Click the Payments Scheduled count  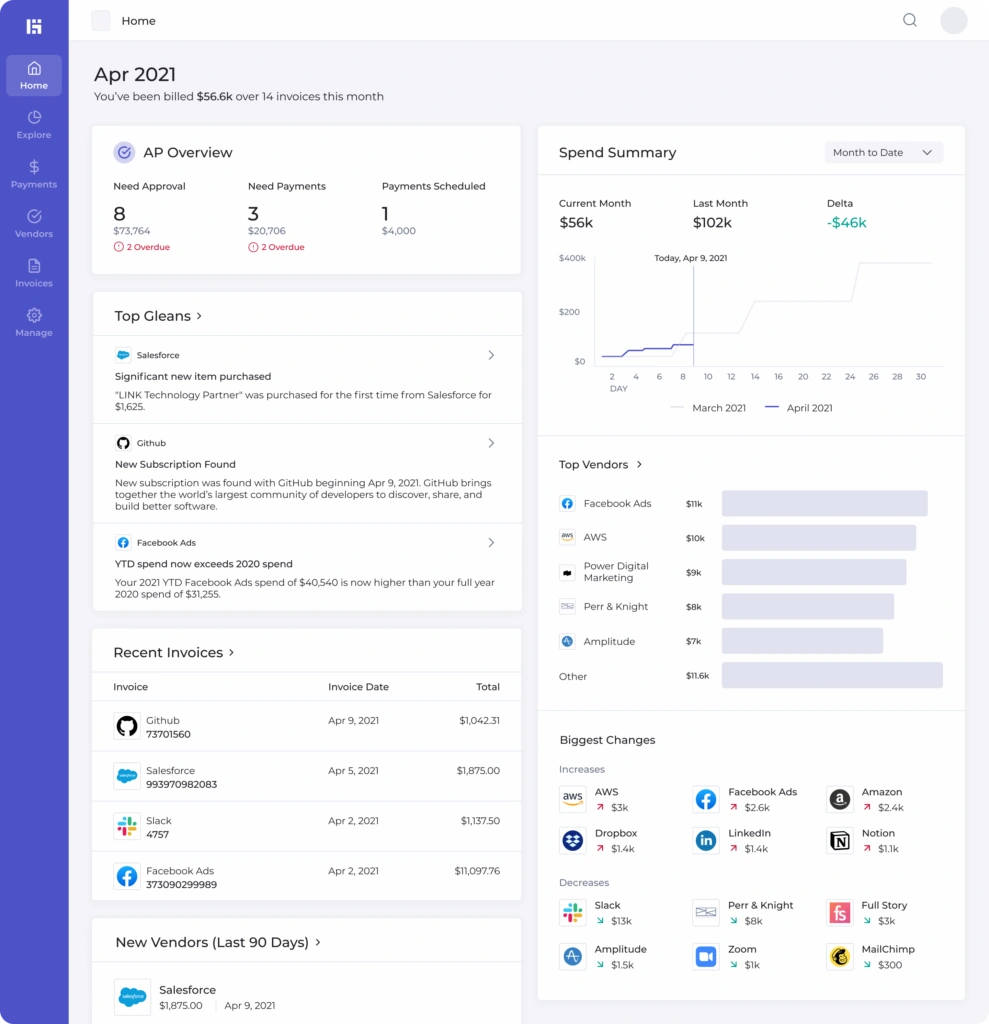pyautogui.click(x=385, y=214)
